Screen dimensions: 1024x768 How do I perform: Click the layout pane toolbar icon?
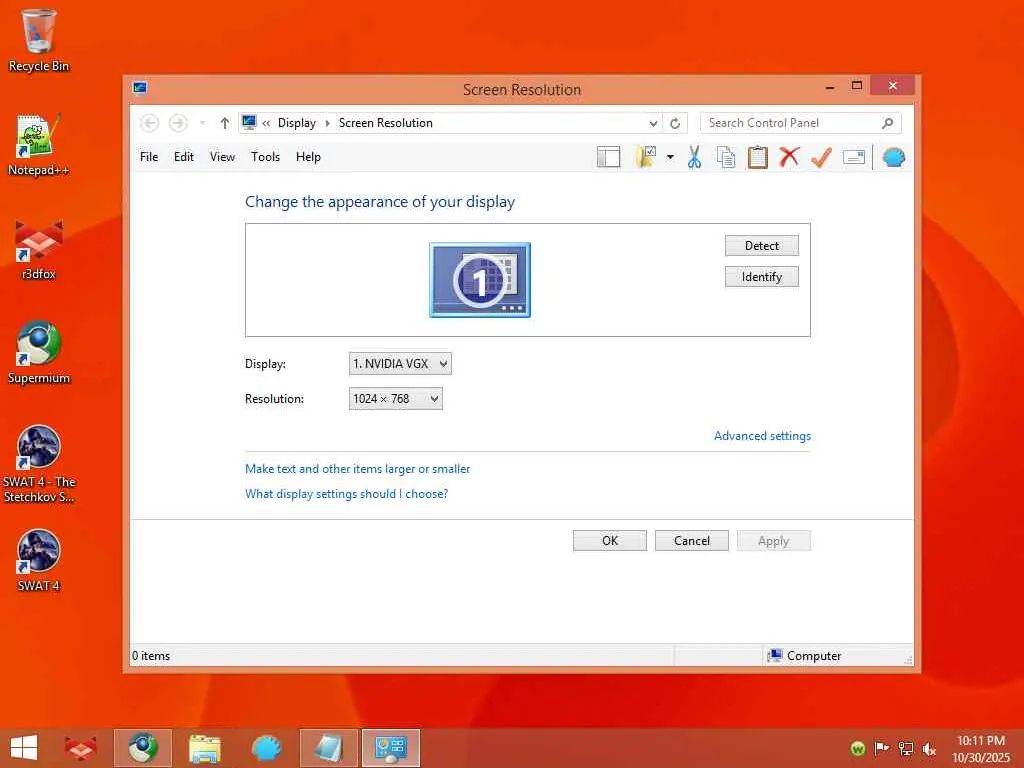[608, 157]
